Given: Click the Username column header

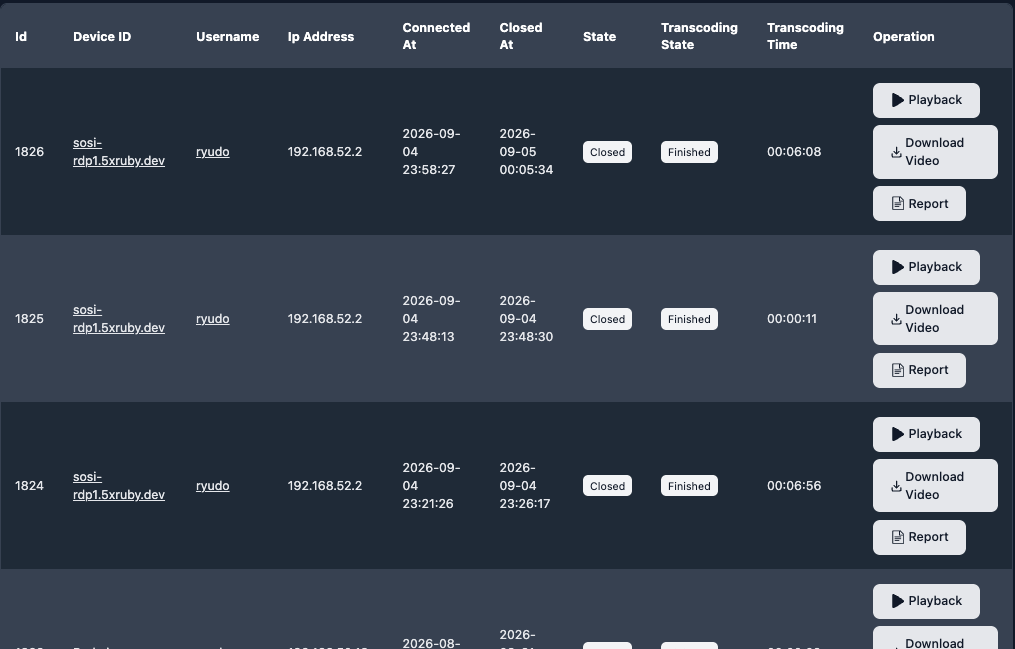Looking at the screenshot, I should pyautogui.click(x=227, y=37).
